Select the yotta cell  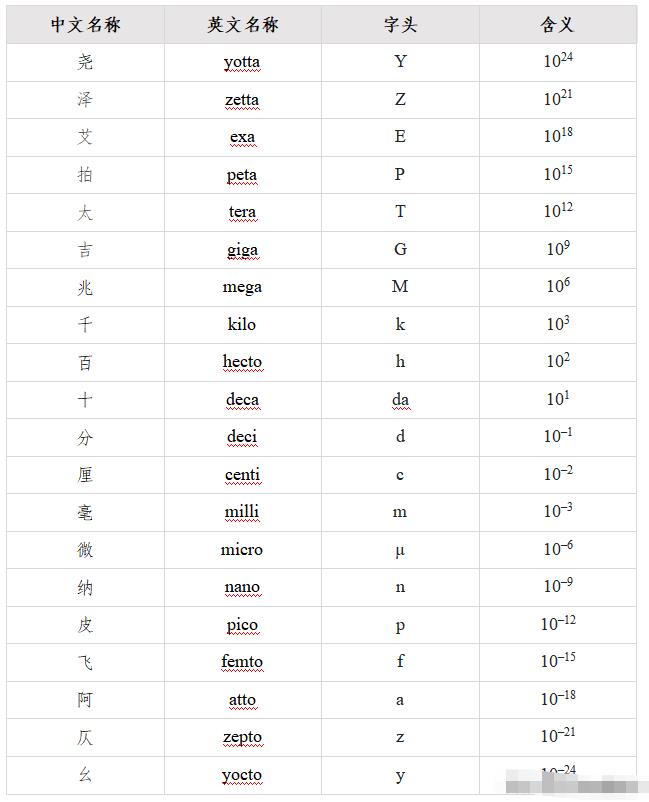[x=243, y=62]
